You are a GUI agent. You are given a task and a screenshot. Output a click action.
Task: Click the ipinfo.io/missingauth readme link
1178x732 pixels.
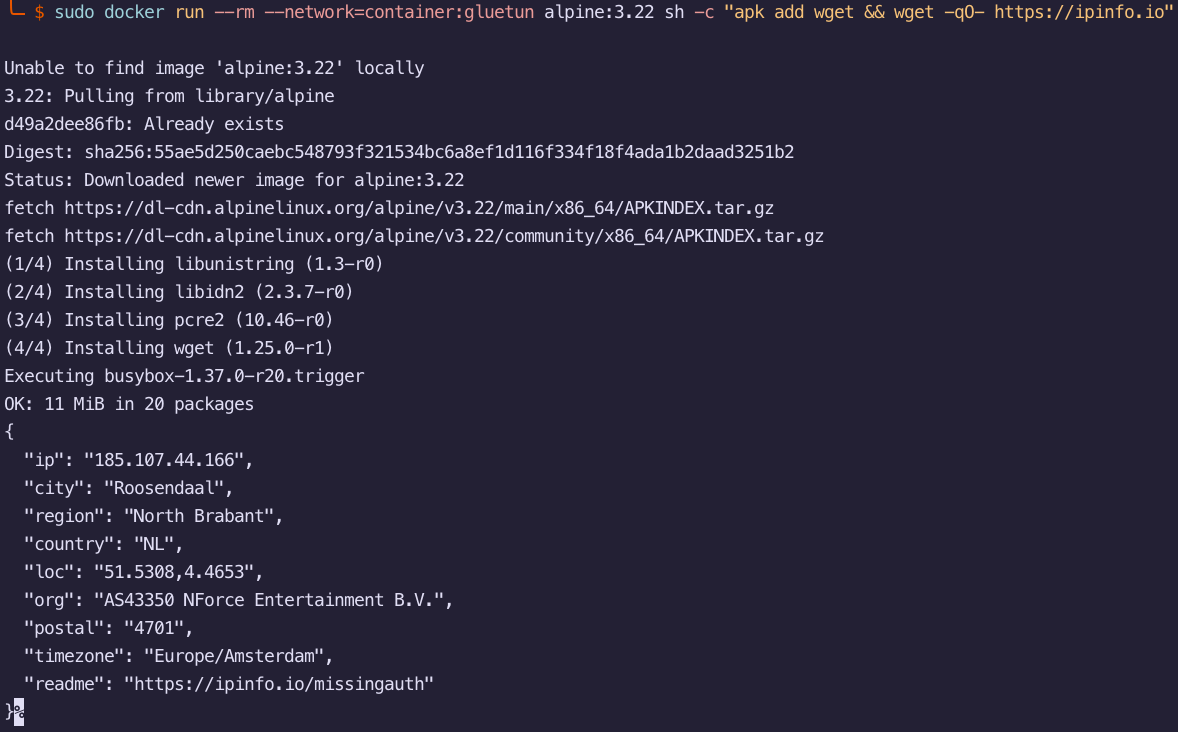tap(284, 684)
